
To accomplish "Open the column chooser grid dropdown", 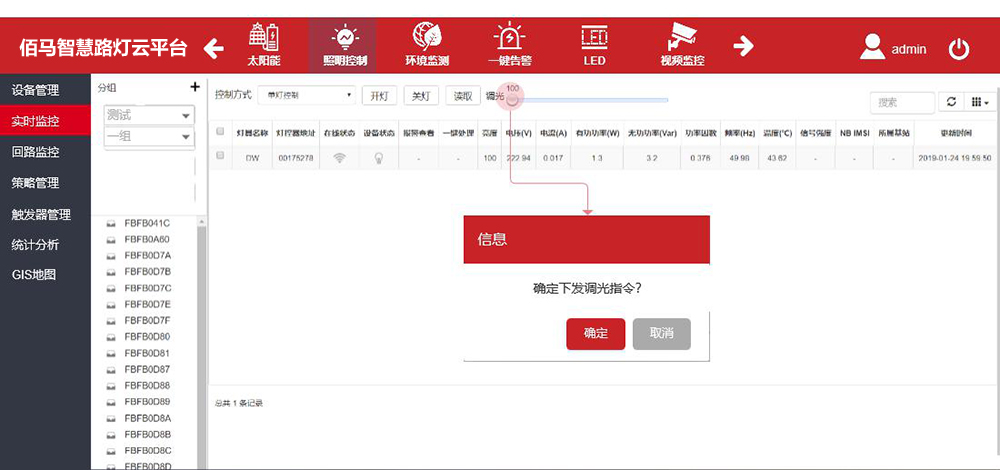I will click(x=980, y=102).
